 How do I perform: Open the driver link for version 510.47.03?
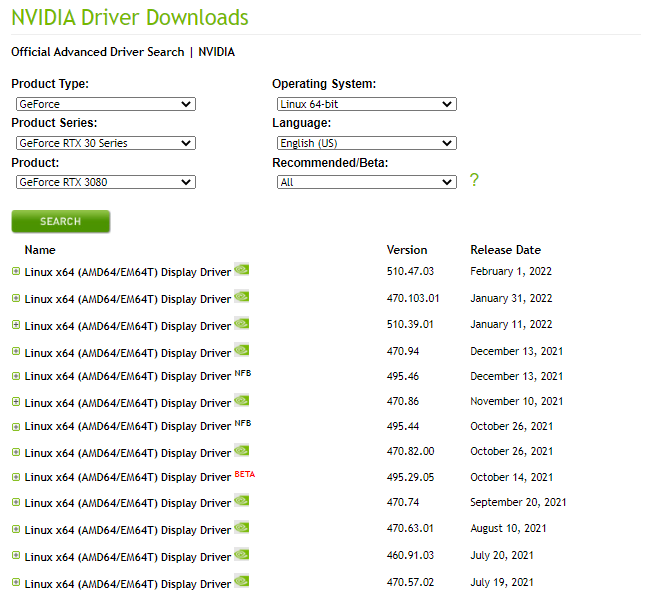click(128, 272)
